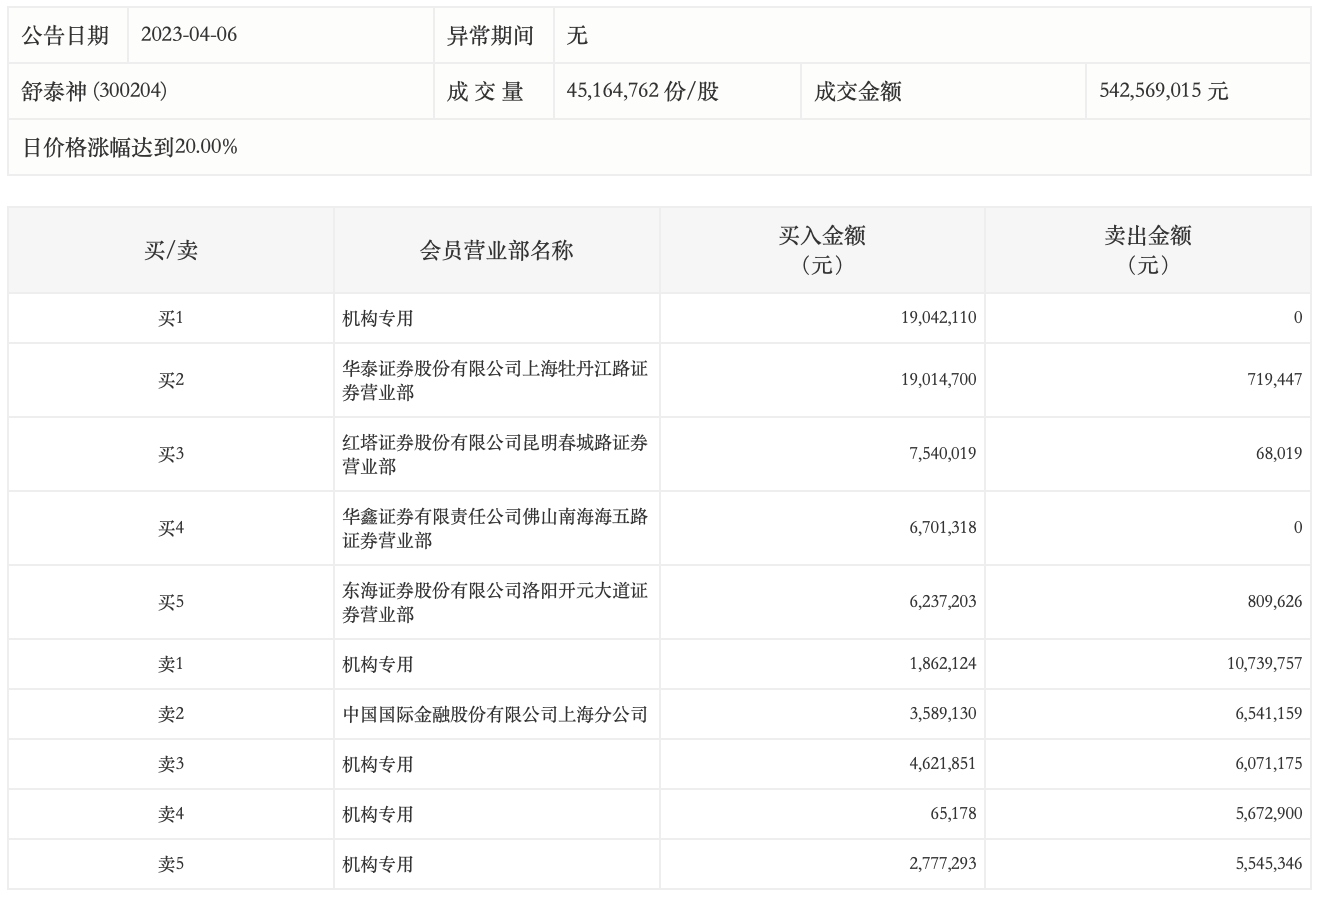1320x906 pixels.
Task: Select volume value 45,164,762 份/股
Action: point(642,91)
